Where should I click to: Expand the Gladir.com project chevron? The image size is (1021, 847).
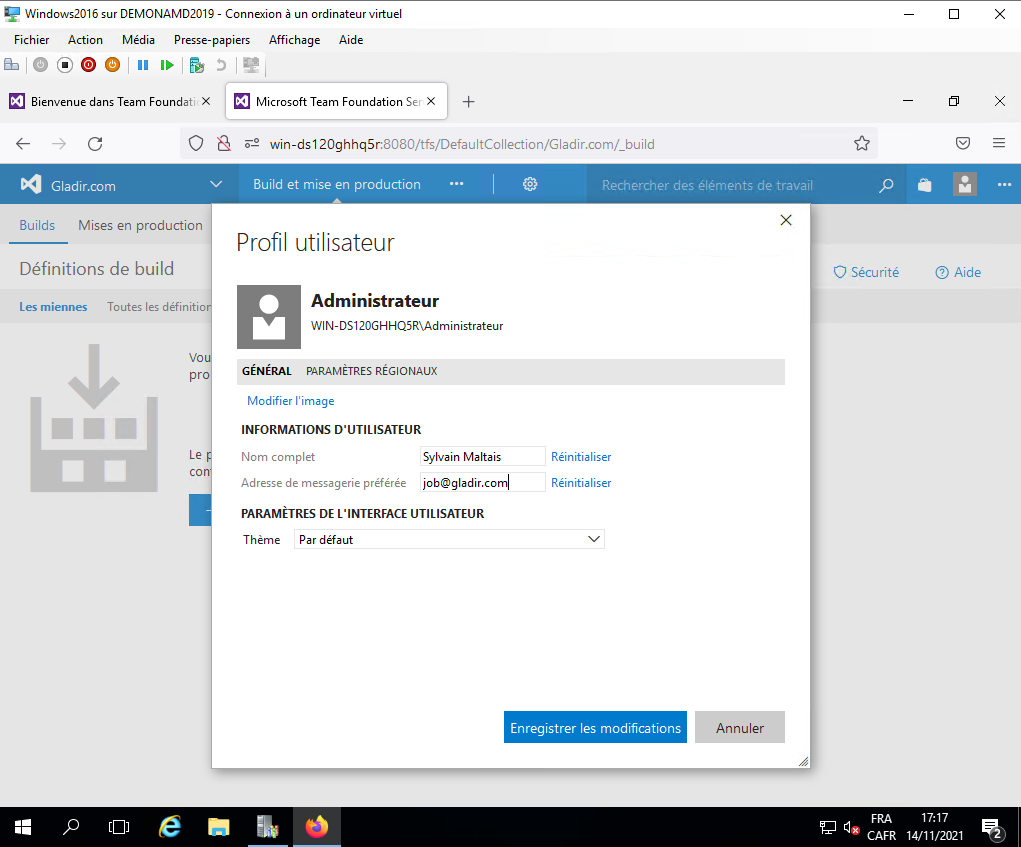click(x=216, y=184)
